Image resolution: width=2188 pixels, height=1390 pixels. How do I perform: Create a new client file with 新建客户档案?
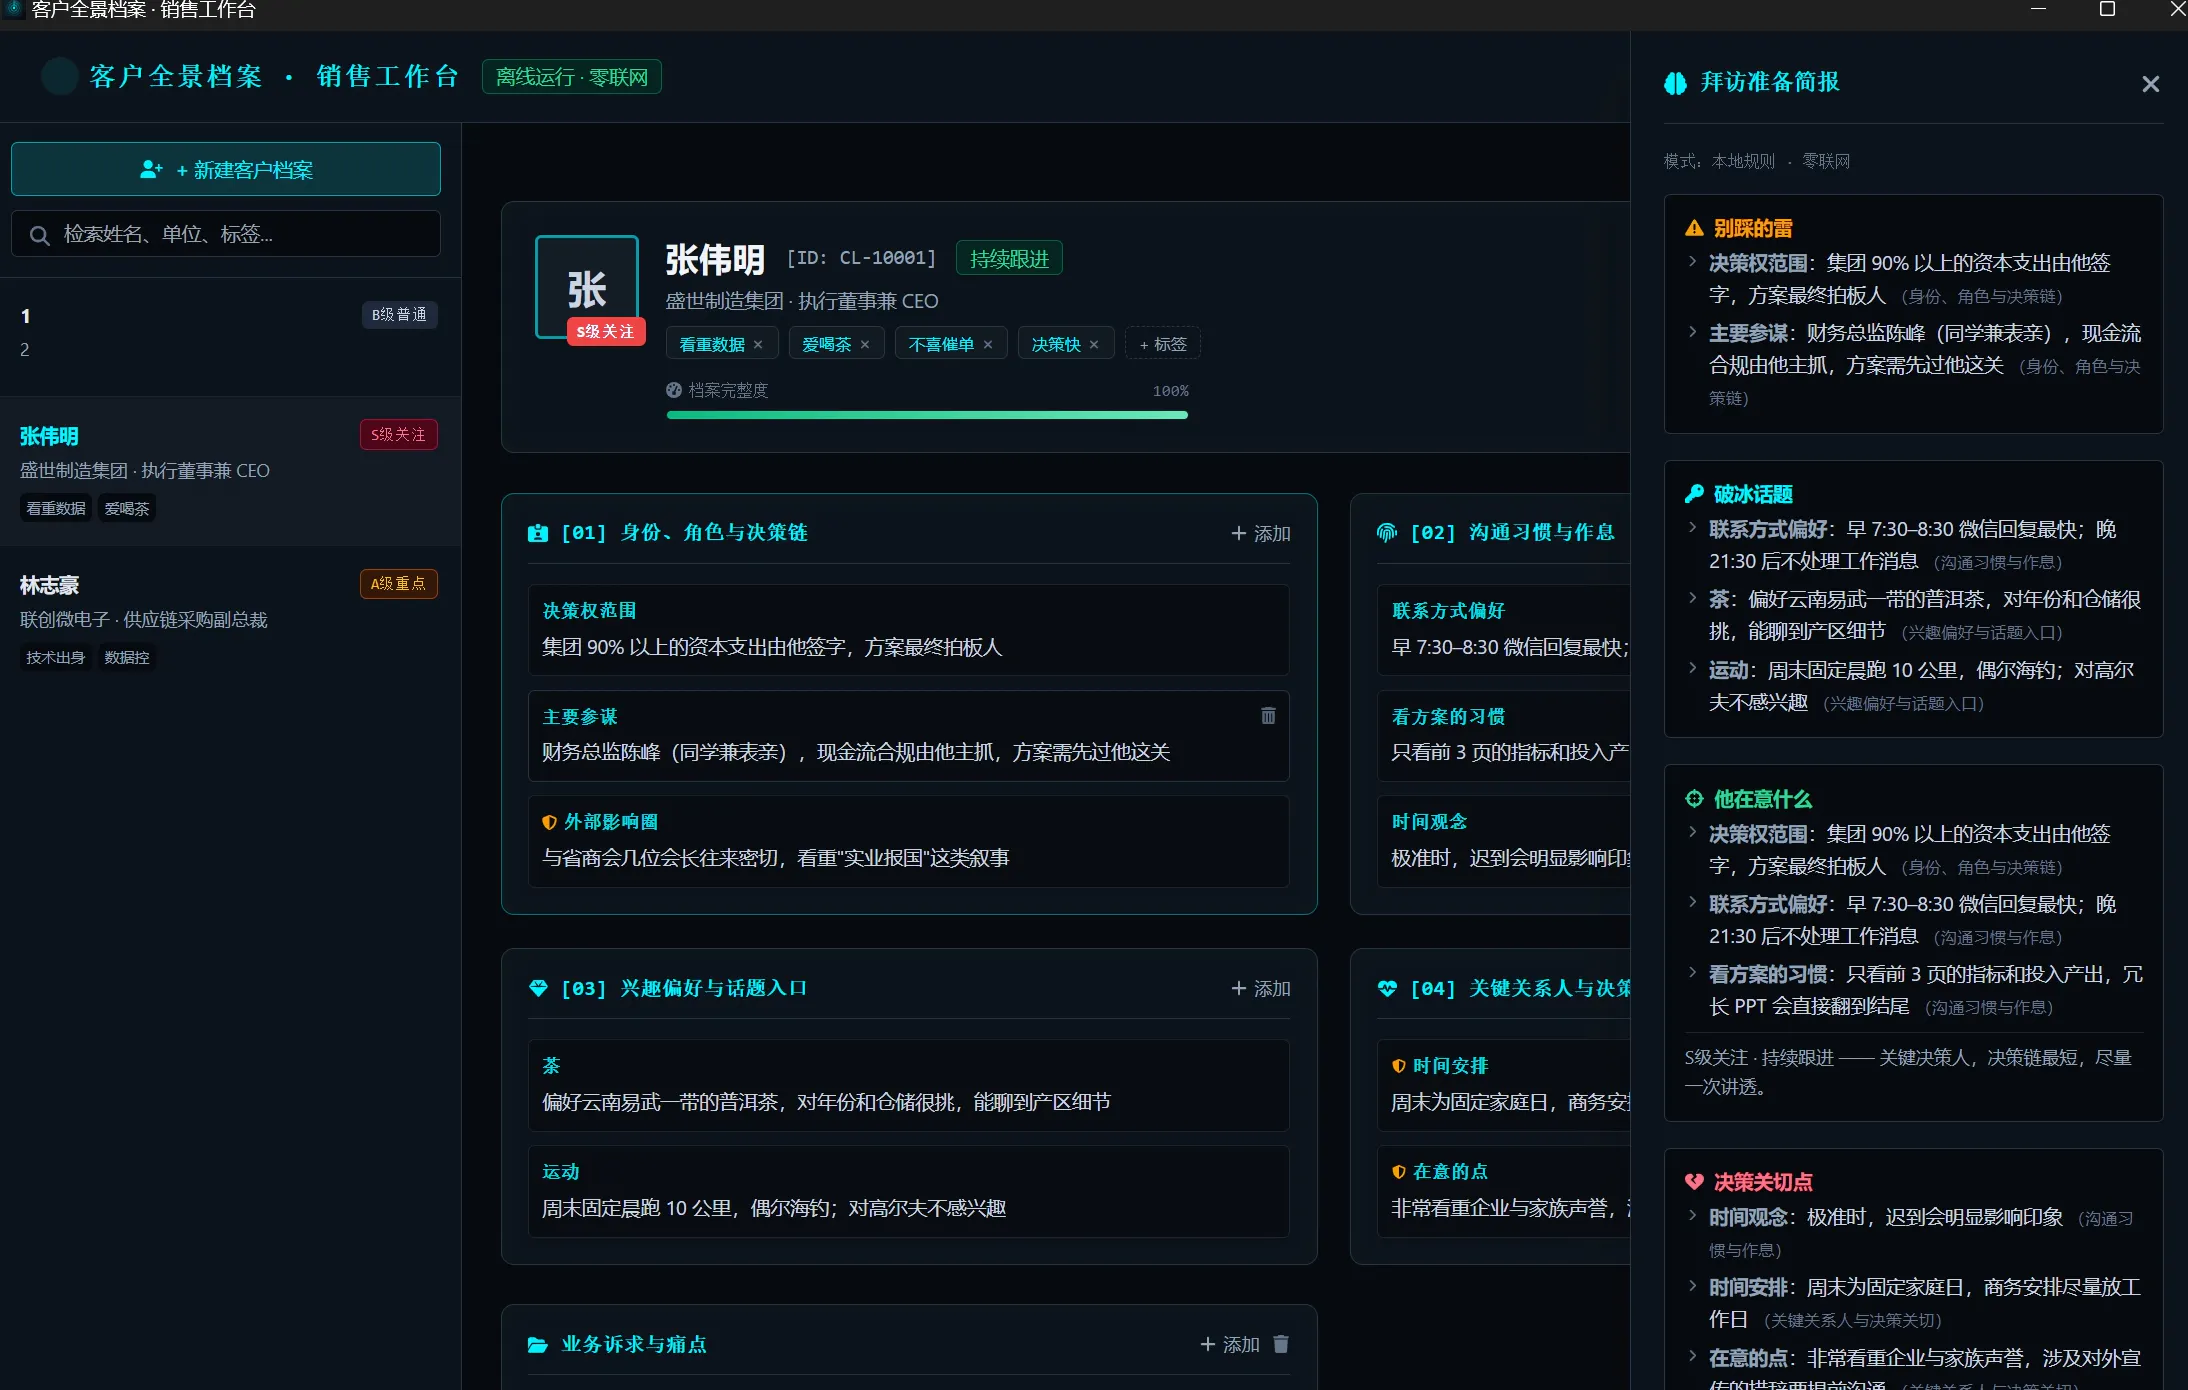226,169
